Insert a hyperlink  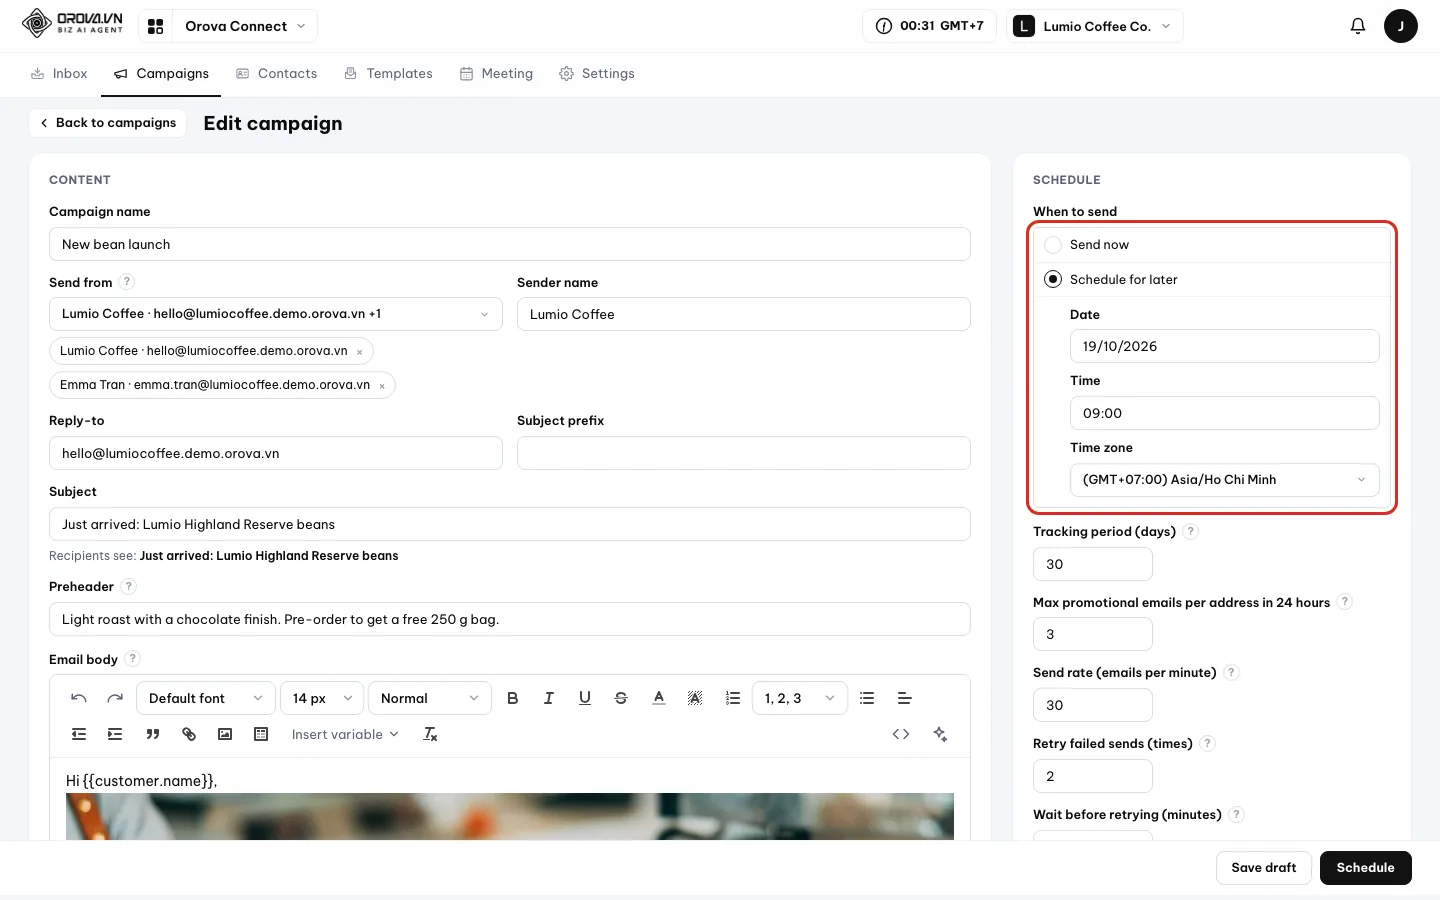click(x=189, y=734)
